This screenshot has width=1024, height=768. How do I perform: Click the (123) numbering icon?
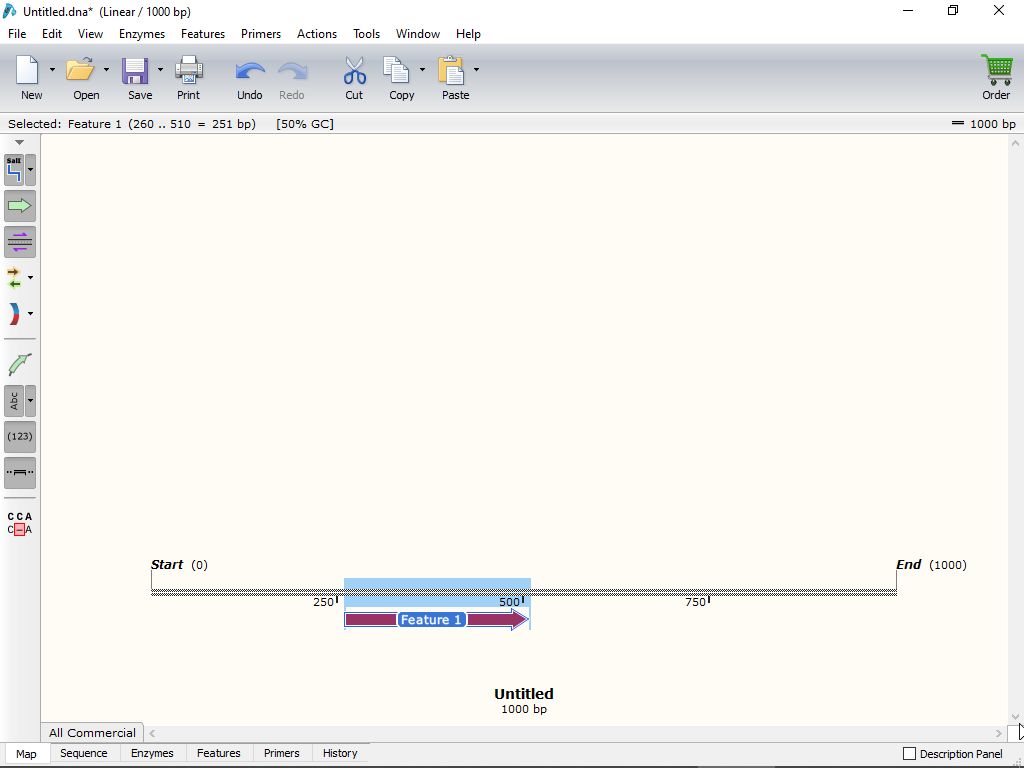(20, 437)
